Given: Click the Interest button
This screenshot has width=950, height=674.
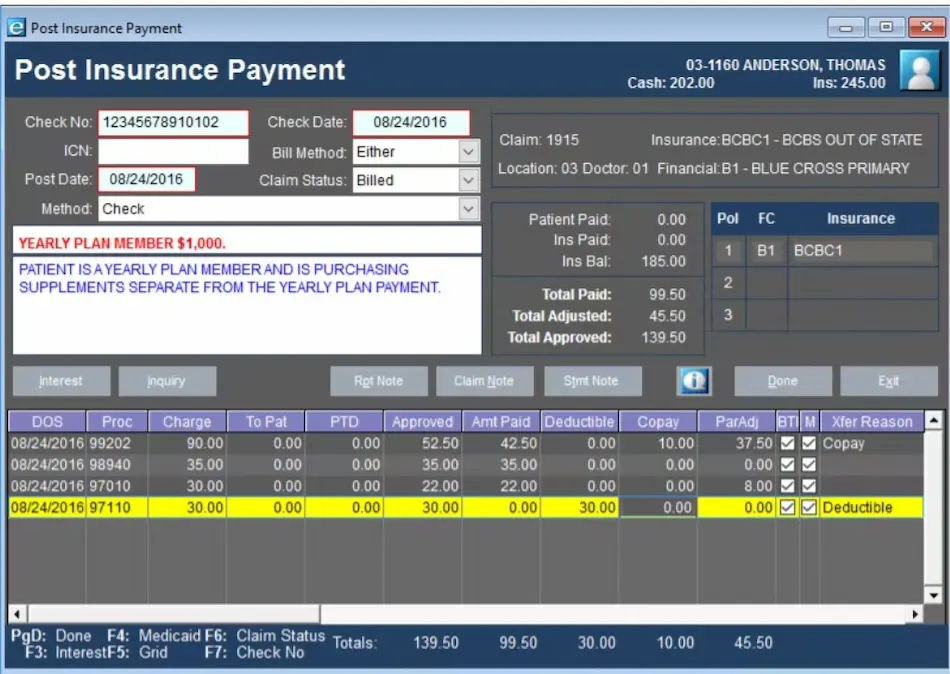Looking at the screenshot, I should (62, 380).
